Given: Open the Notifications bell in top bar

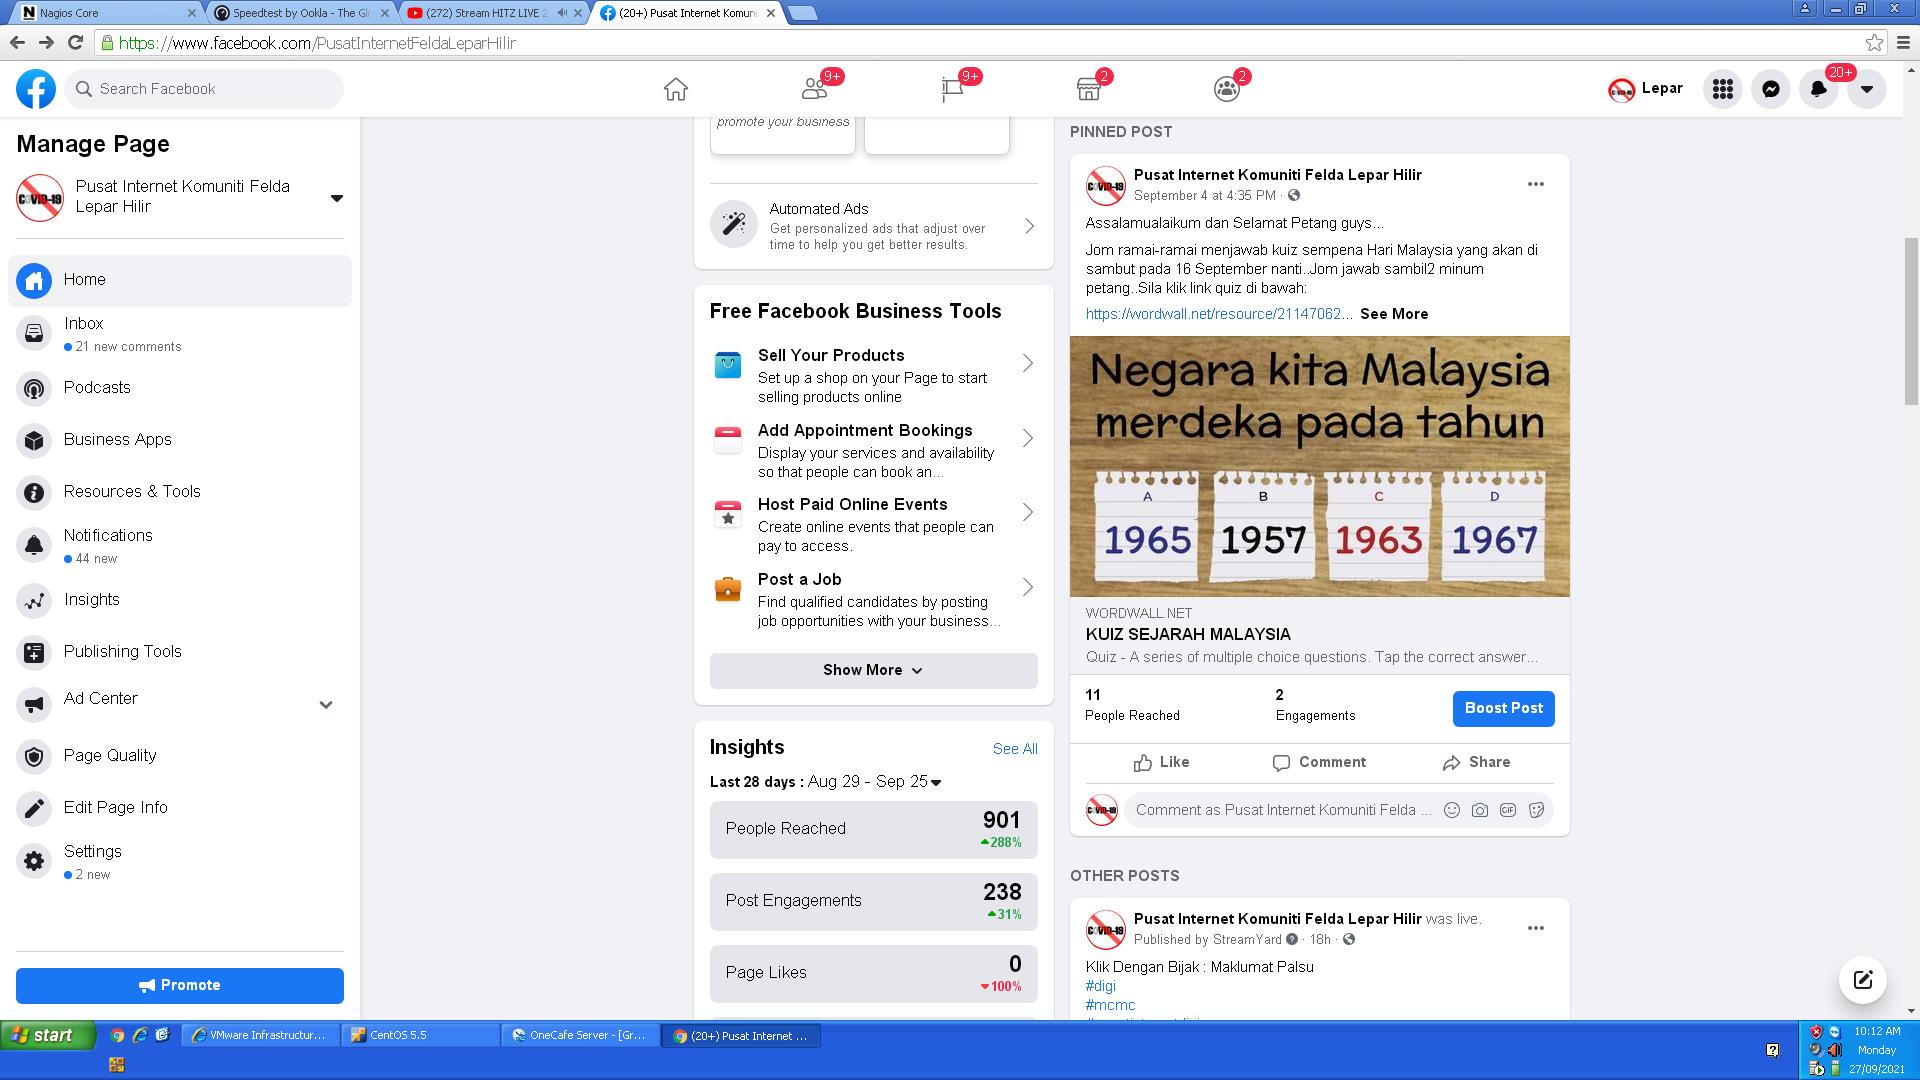Looking at the screenshot, I should point(1818,89).
